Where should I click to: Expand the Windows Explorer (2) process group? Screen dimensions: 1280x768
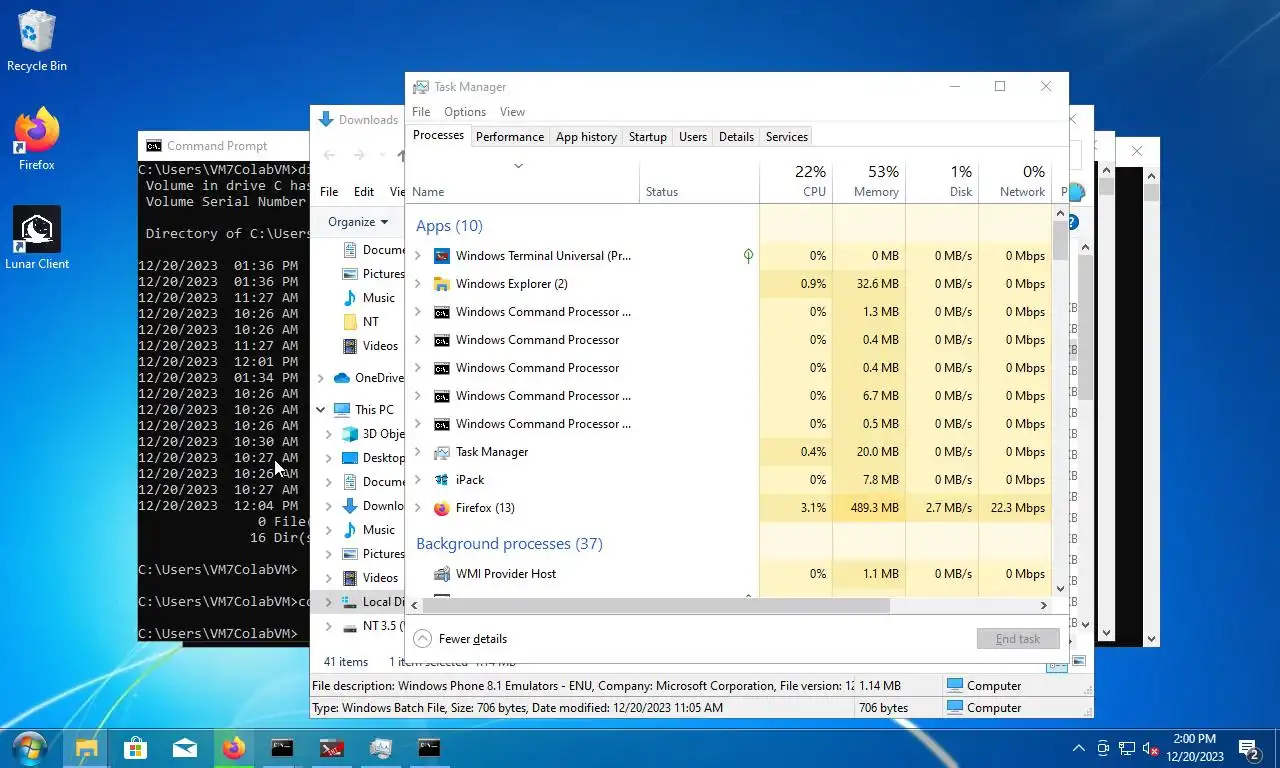[x=418, y=284]
